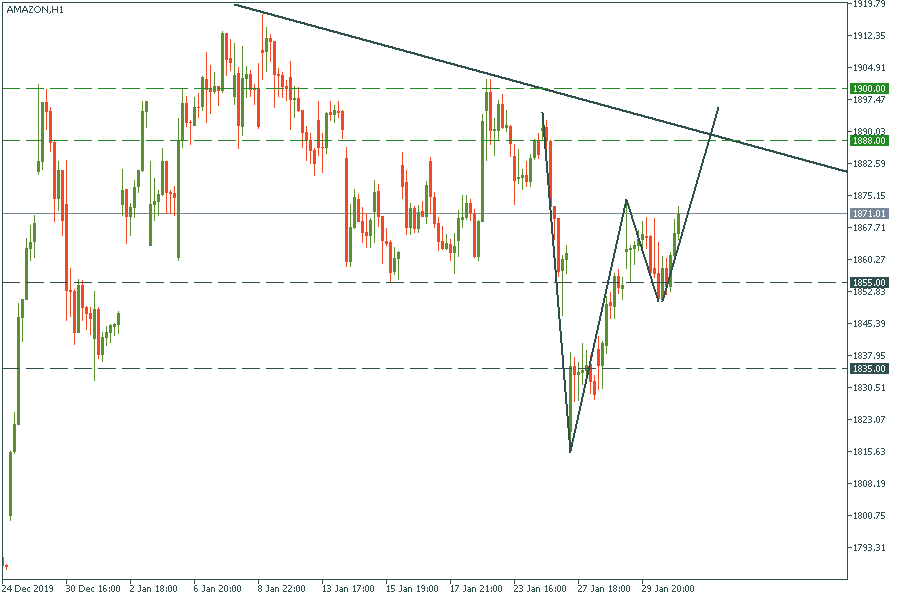Image resolution: width=900 pixels, height=600 pixels.
Task: Click the 24 Dec 2019 date label
Action: 29,589
